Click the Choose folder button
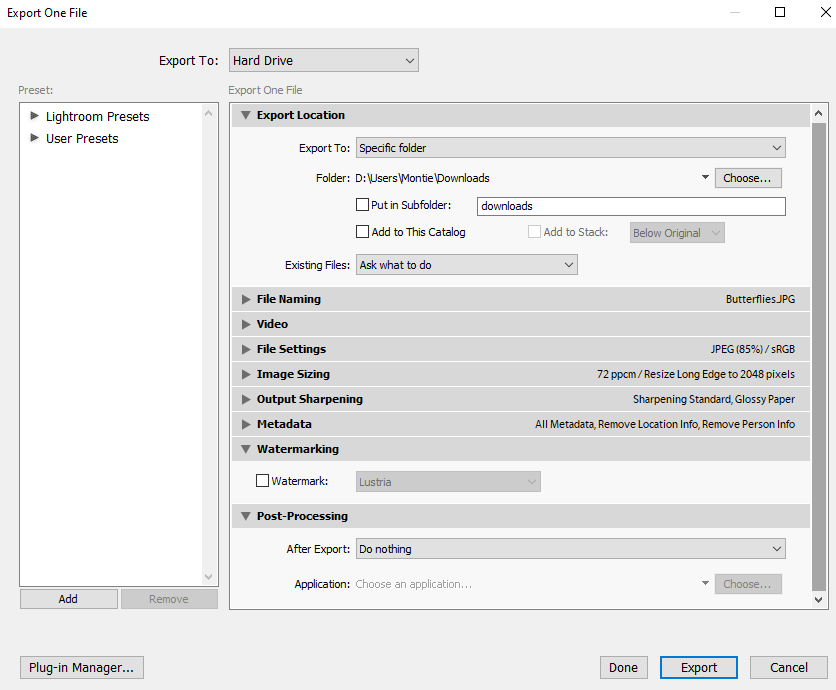The width and height of the screenshot is (836, 690). pyautogui.click(x=748, y=177)
